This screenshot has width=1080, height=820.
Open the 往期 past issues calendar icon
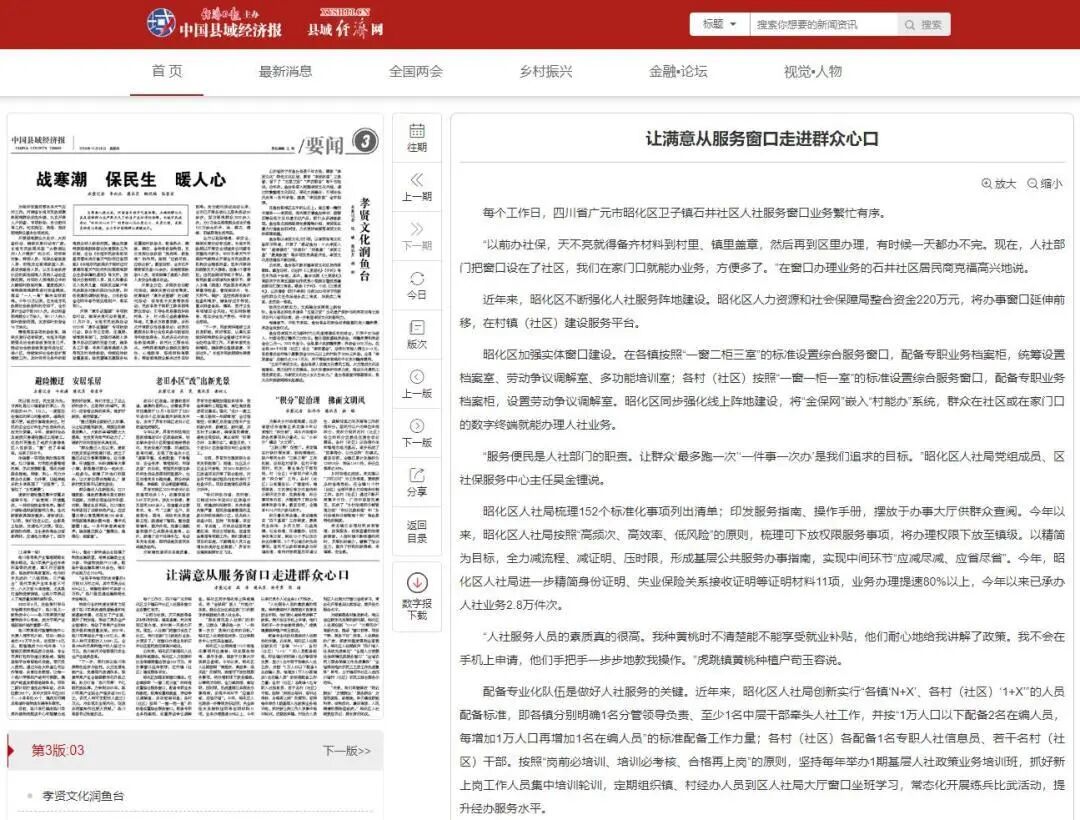[417, 138]
